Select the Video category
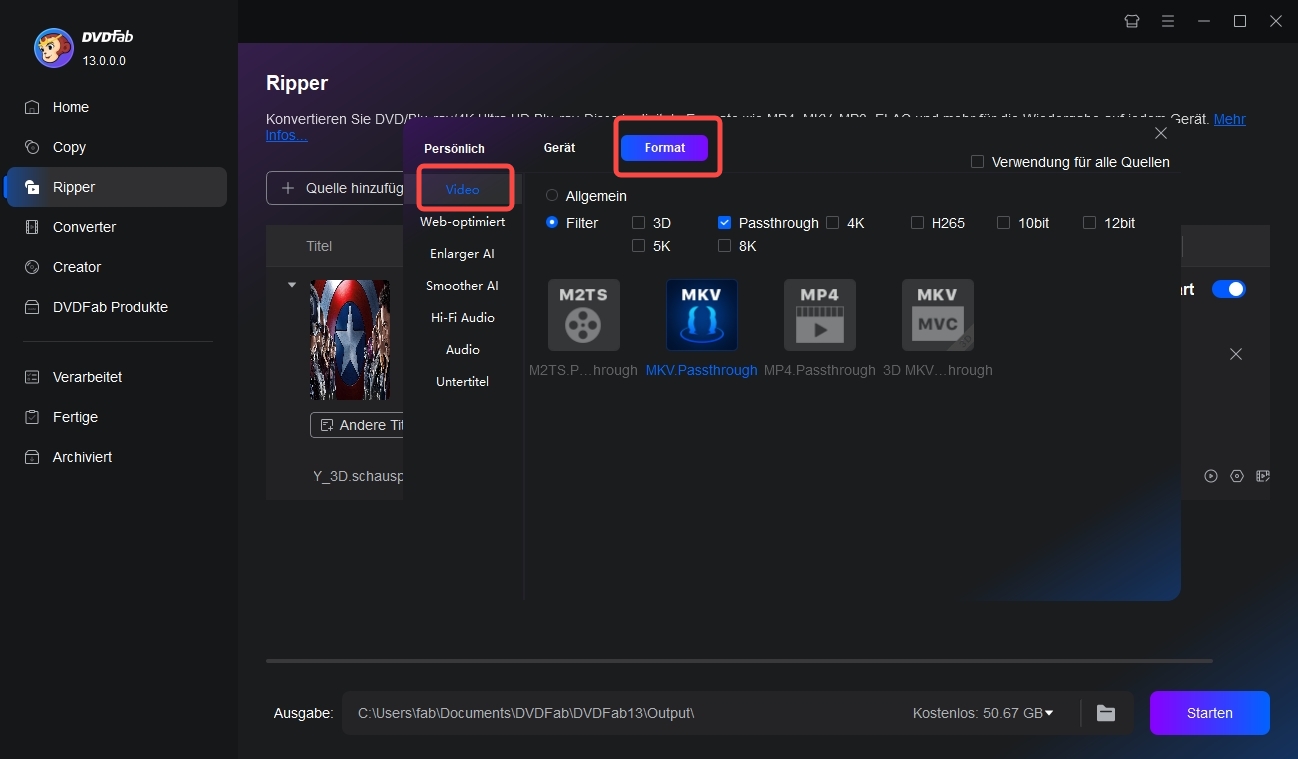This screenshot has width=1298, height=759. [x=462, y=189]
